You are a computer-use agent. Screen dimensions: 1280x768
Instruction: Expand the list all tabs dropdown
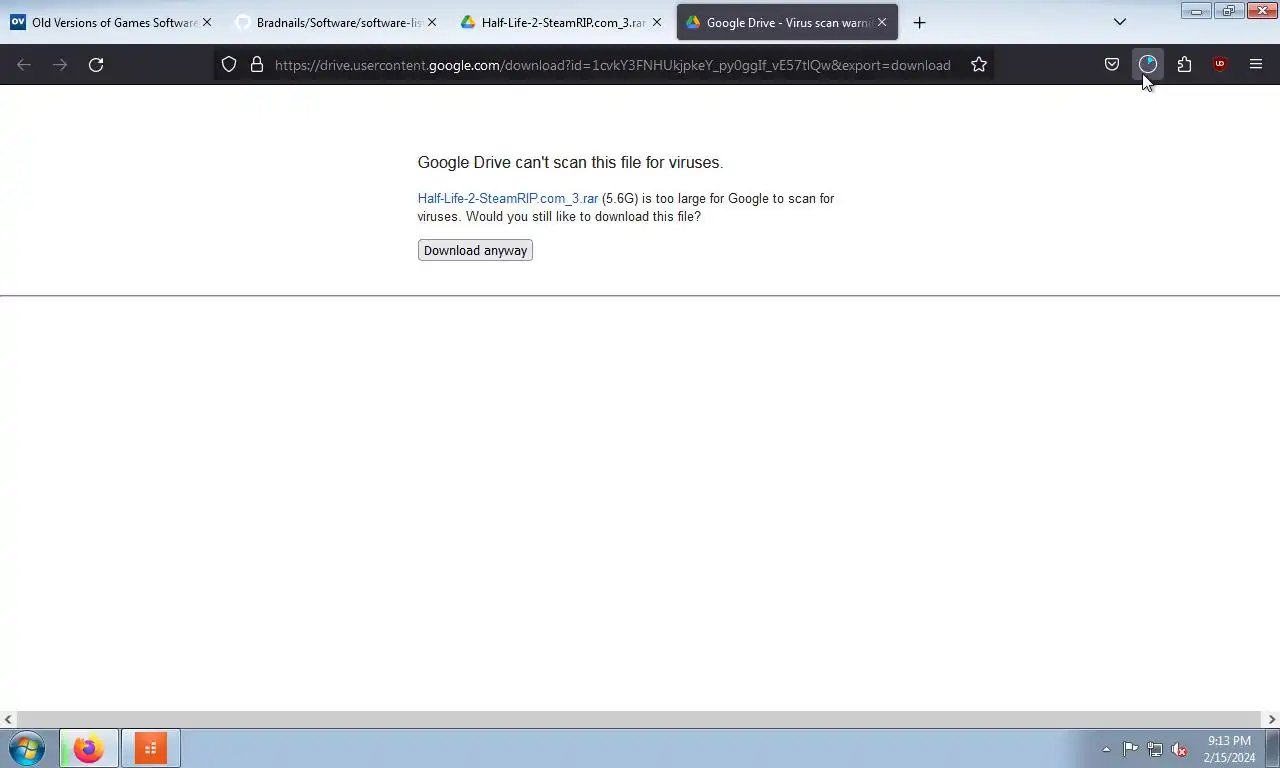(x=1120, y=22)
